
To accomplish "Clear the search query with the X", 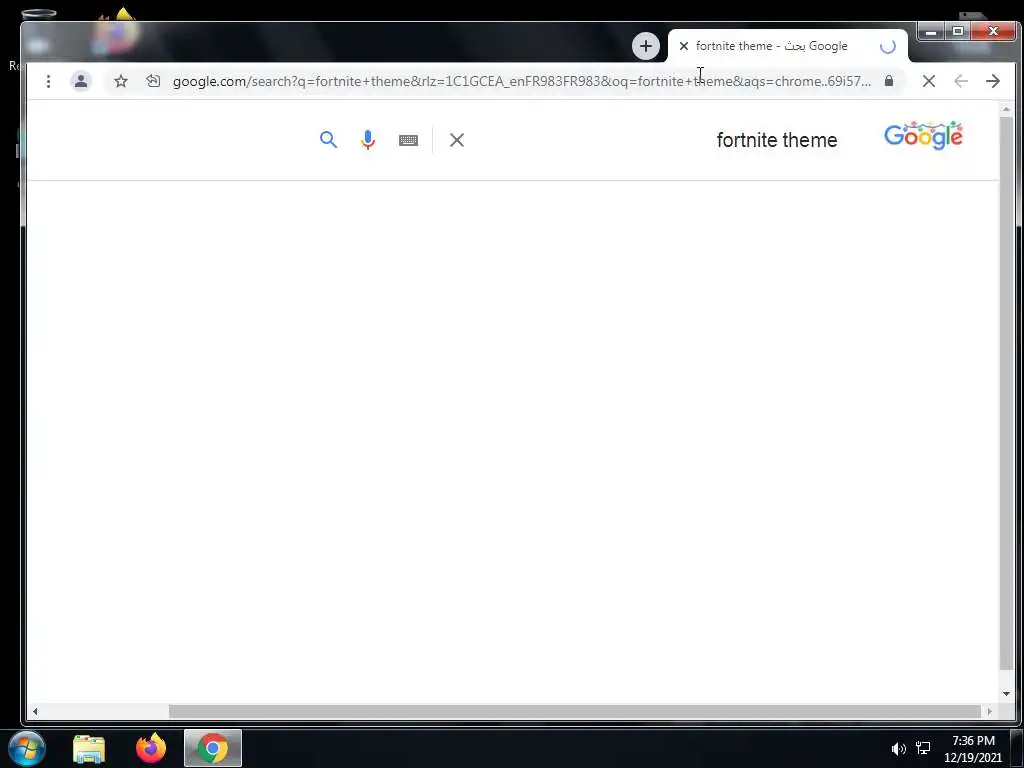I will pos(457,140).
